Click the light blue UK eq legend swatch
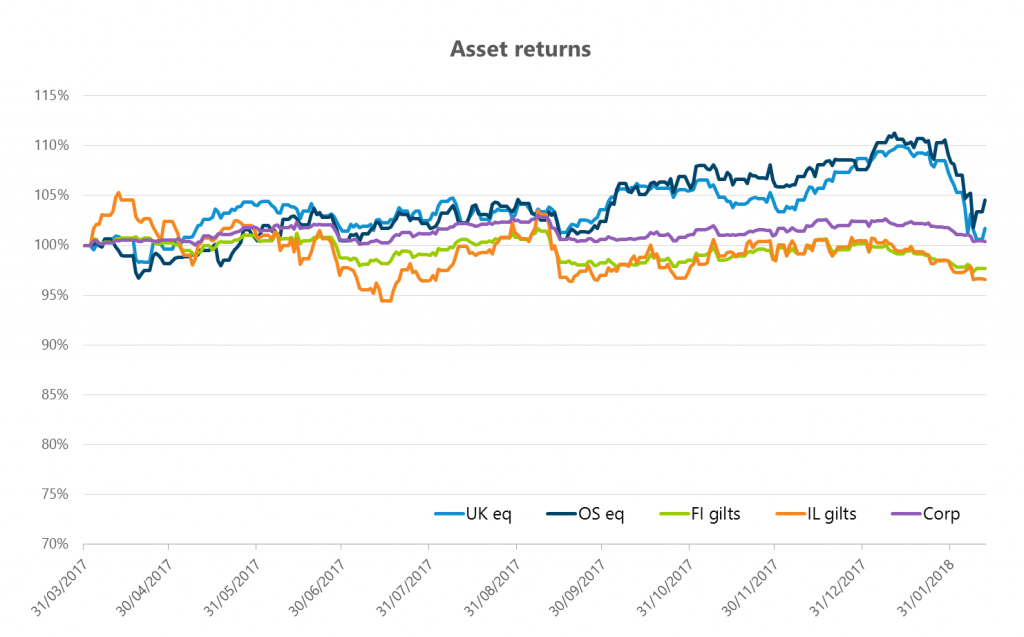 [447, 515]
